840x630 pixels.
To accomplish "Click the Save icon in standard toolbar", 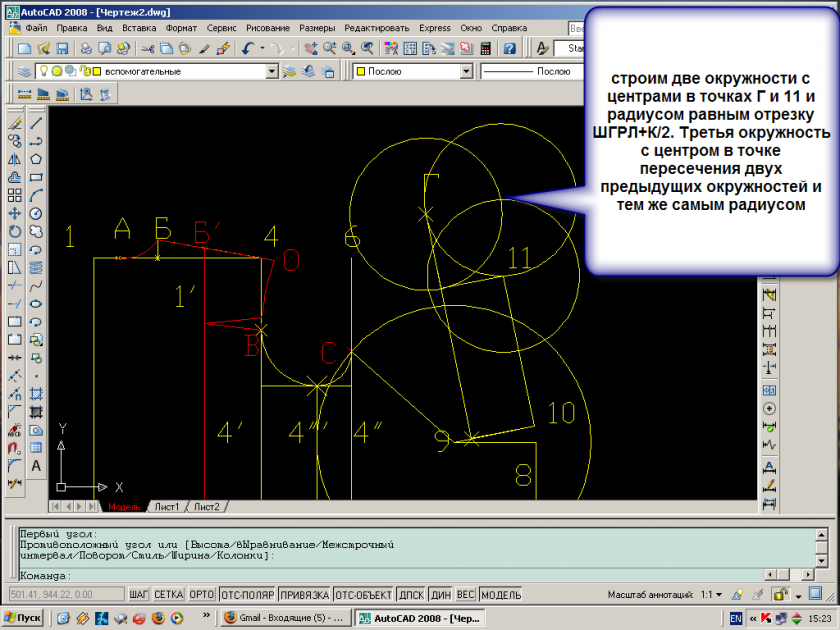I will 62,48.
